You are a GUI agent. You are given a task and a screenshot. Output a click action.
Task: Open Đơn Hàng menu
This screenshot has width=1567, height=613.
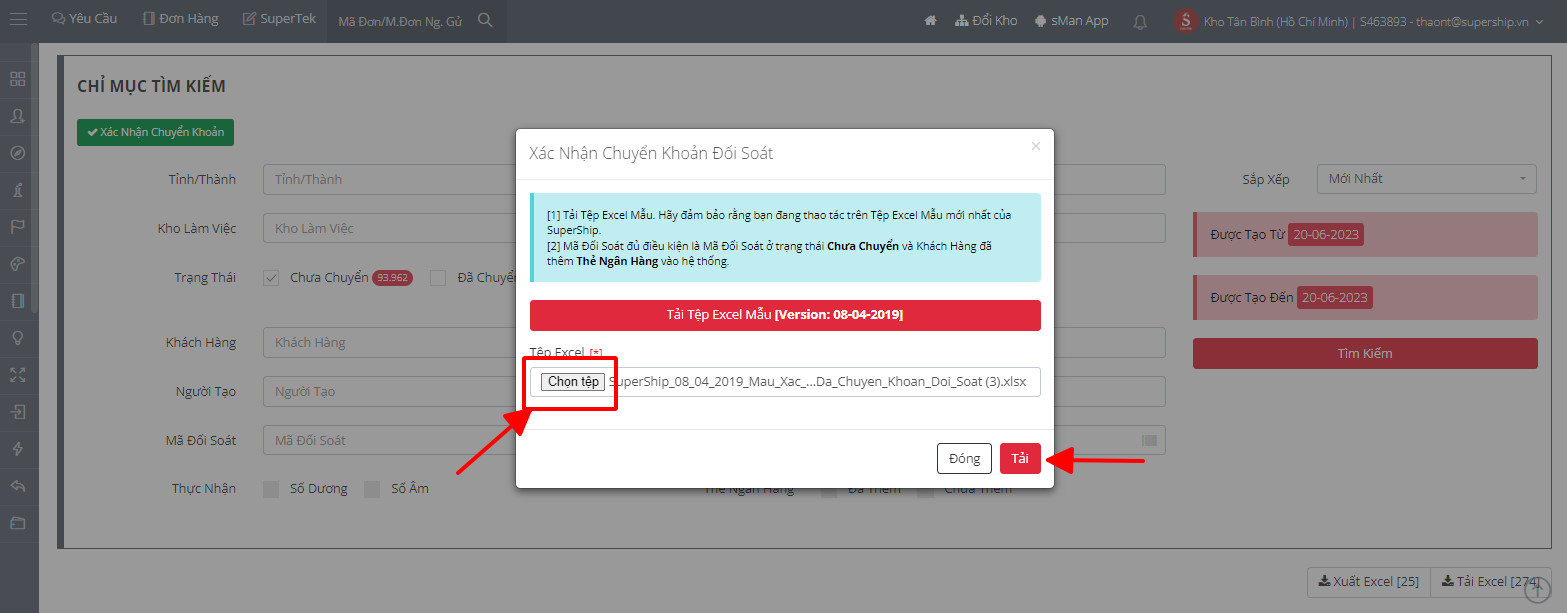180,19
